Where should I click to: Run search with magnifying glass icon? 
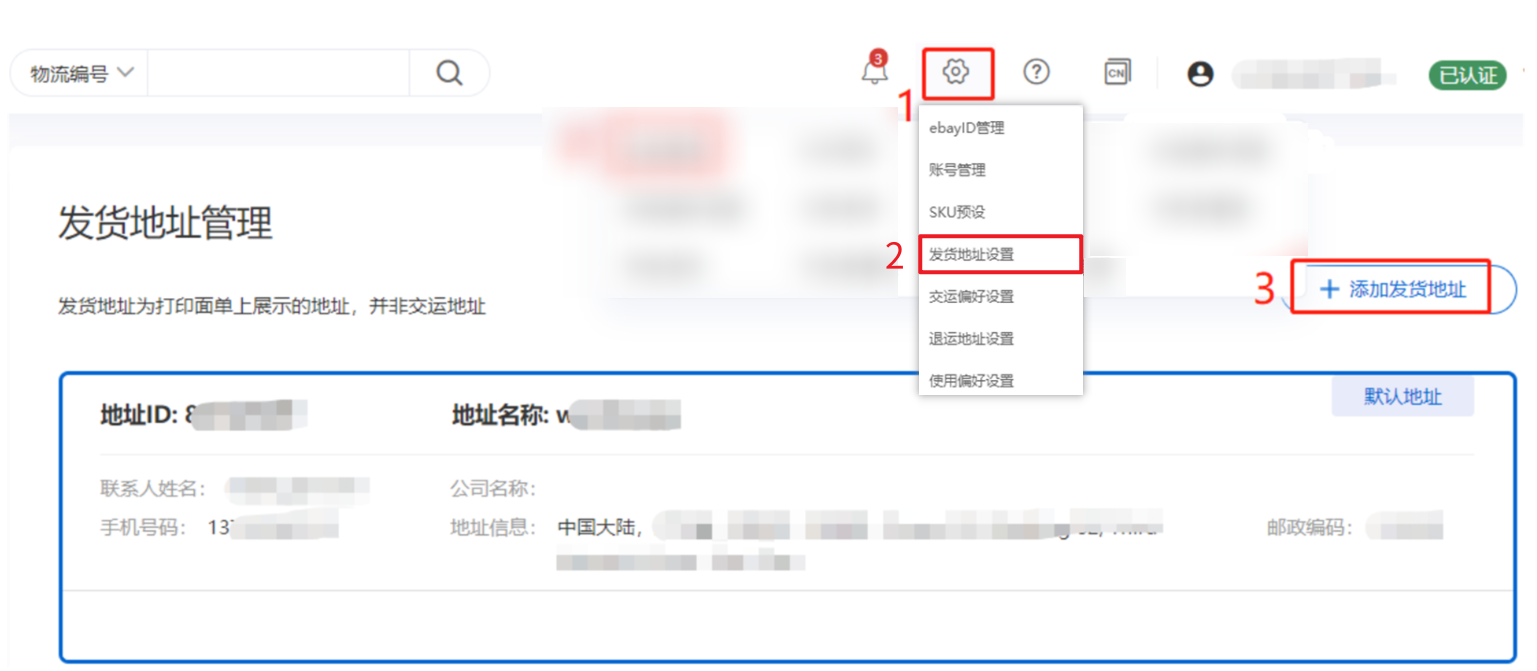coord(450,73)
